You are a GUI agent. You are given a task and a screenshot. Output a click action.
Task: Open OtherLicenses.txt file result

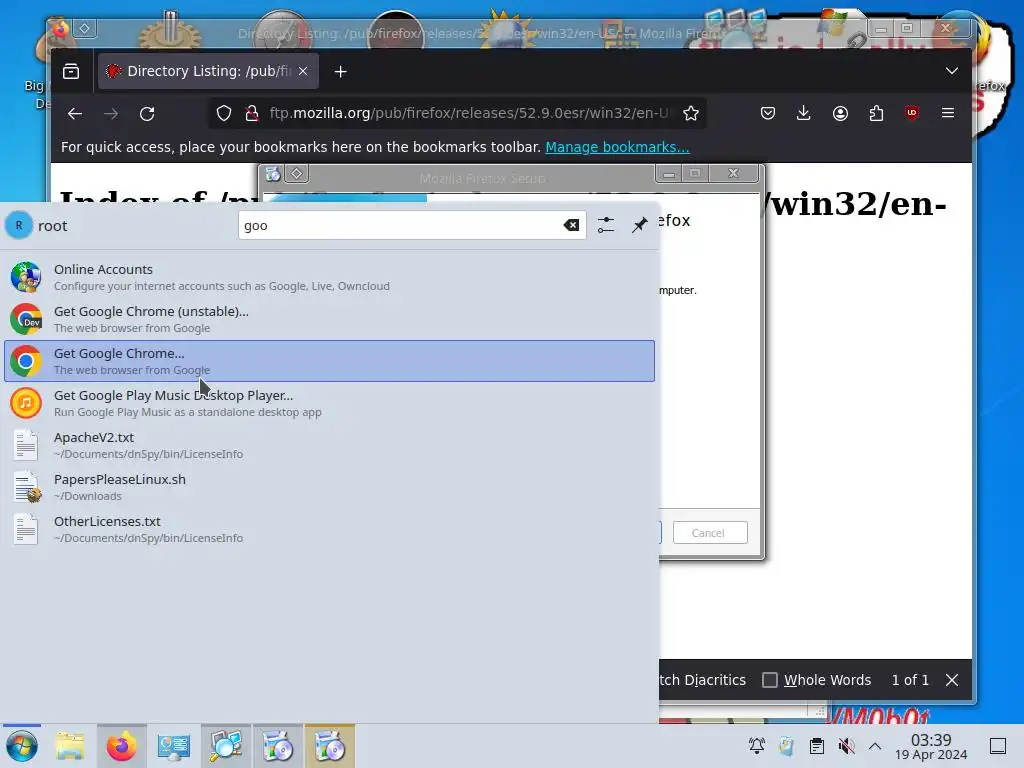click(329, 529)
